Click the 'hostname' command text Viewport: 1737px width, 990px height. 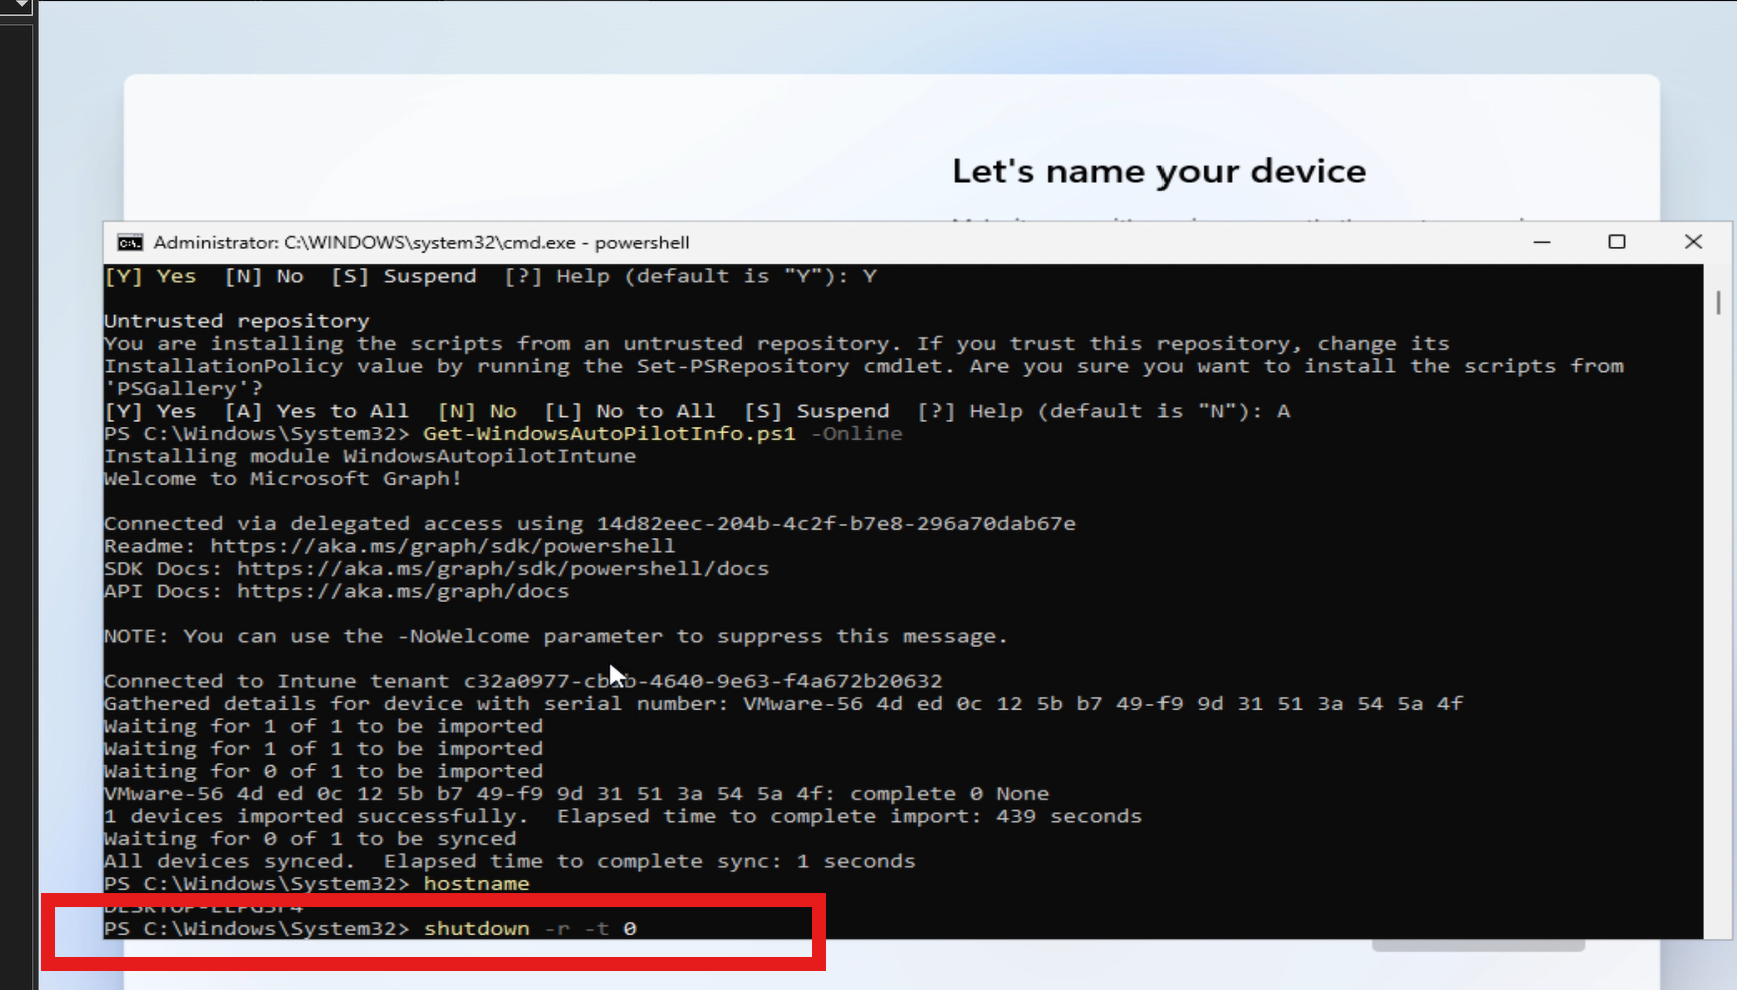point(476,884)
